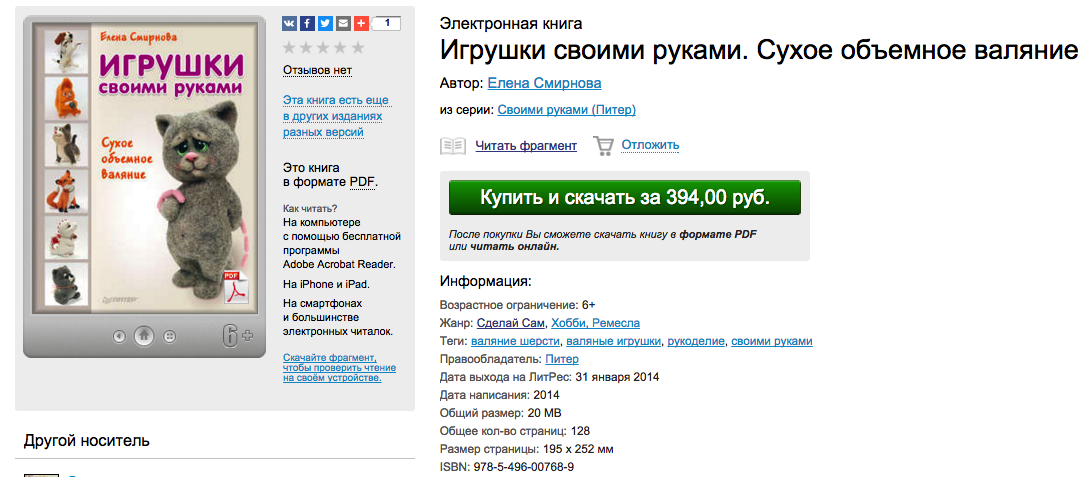Click the ISBN 978-5-496-00768-9 text

(x=507, y=467)
